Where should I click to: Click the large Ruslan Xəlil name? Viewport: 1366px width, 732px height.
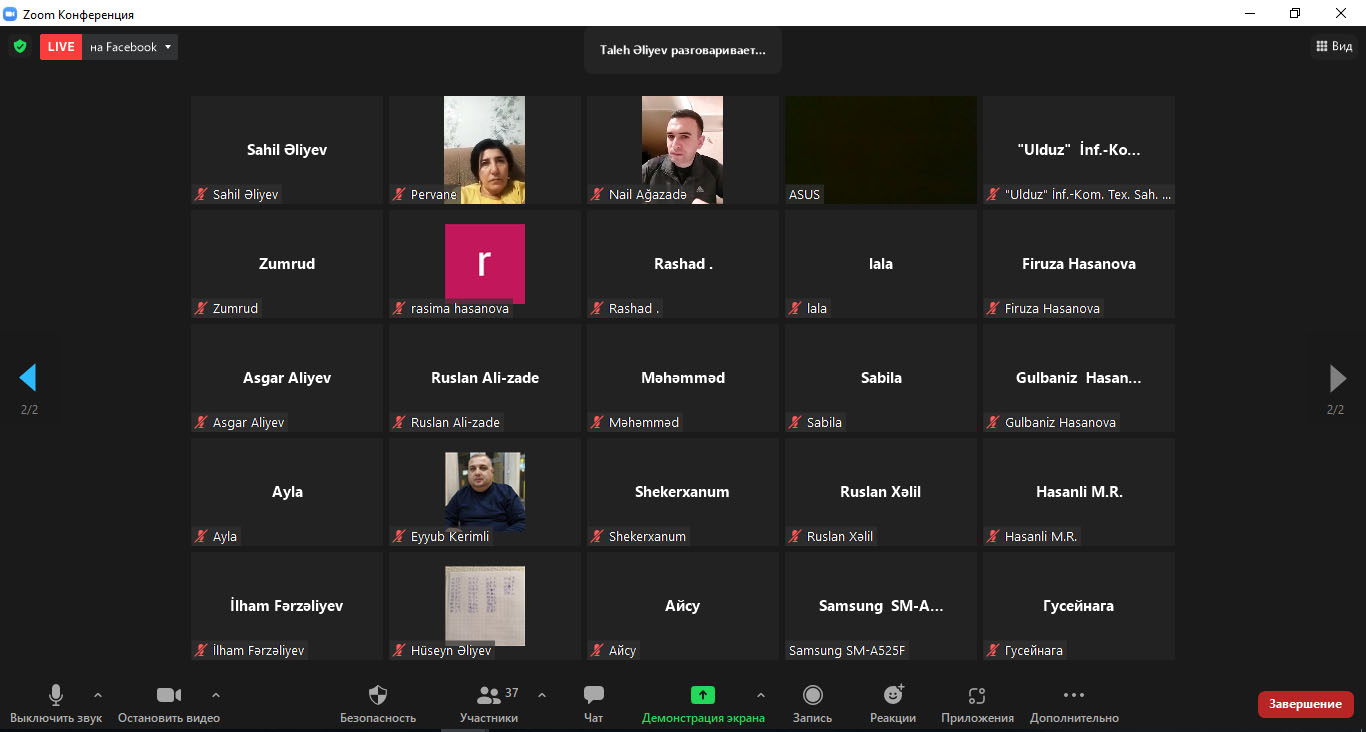click(880, 492)
